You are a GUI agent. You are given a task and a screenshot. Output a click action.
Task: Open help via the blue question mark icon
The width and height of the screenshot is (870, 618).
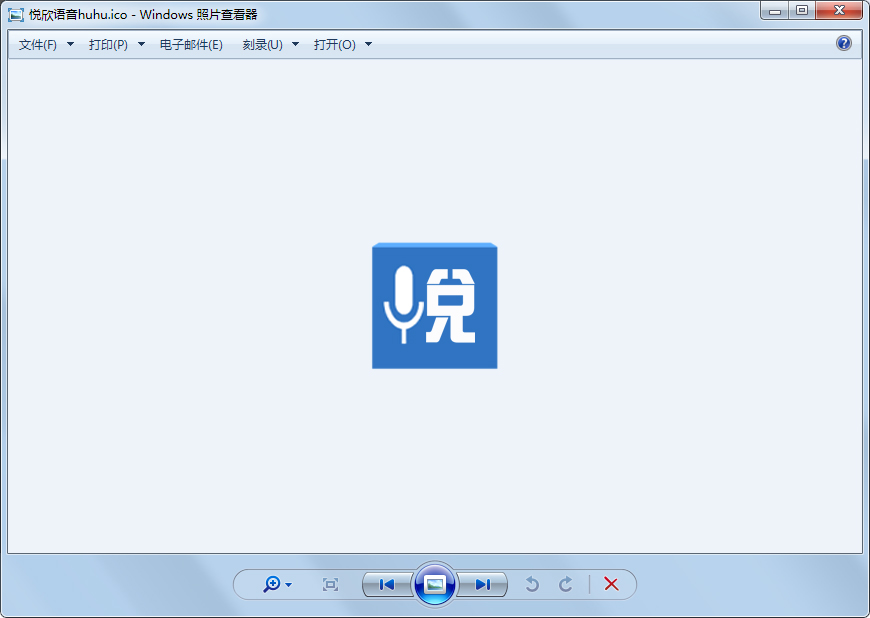(844, 43)
